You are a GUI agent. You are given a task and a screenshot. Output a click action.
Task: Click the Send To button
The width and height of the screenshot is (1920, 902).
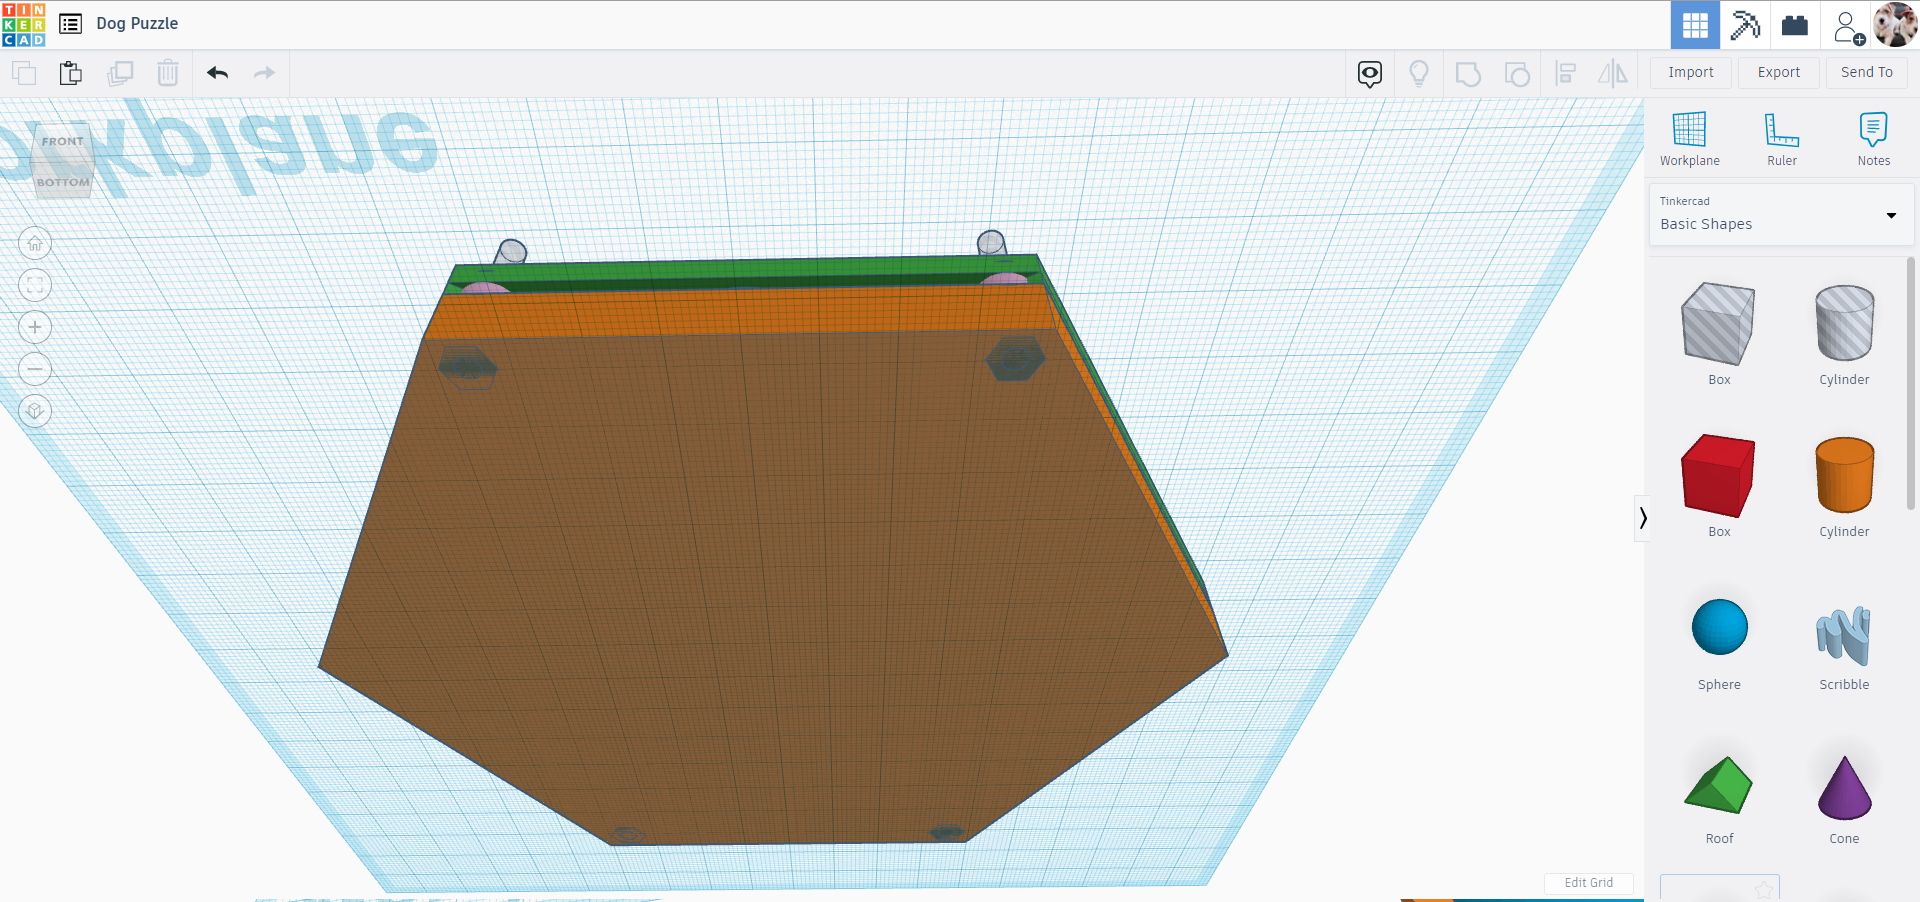(1867, 72)
